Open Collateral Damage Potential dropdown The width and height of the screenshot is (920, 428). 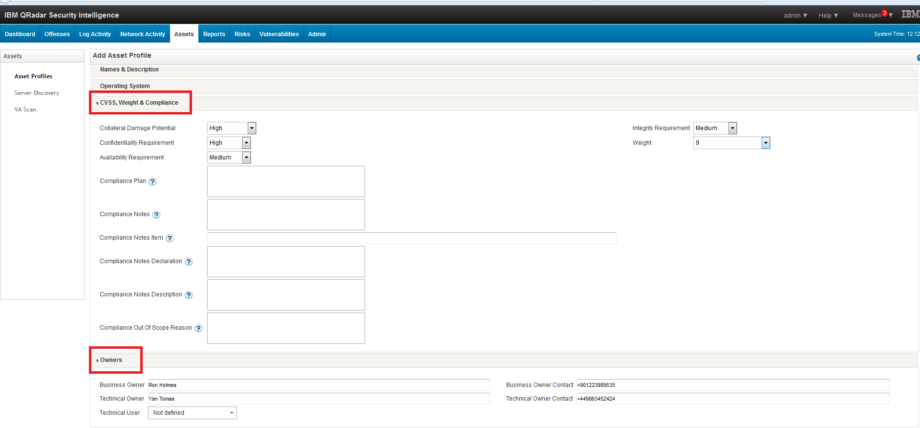252,128
